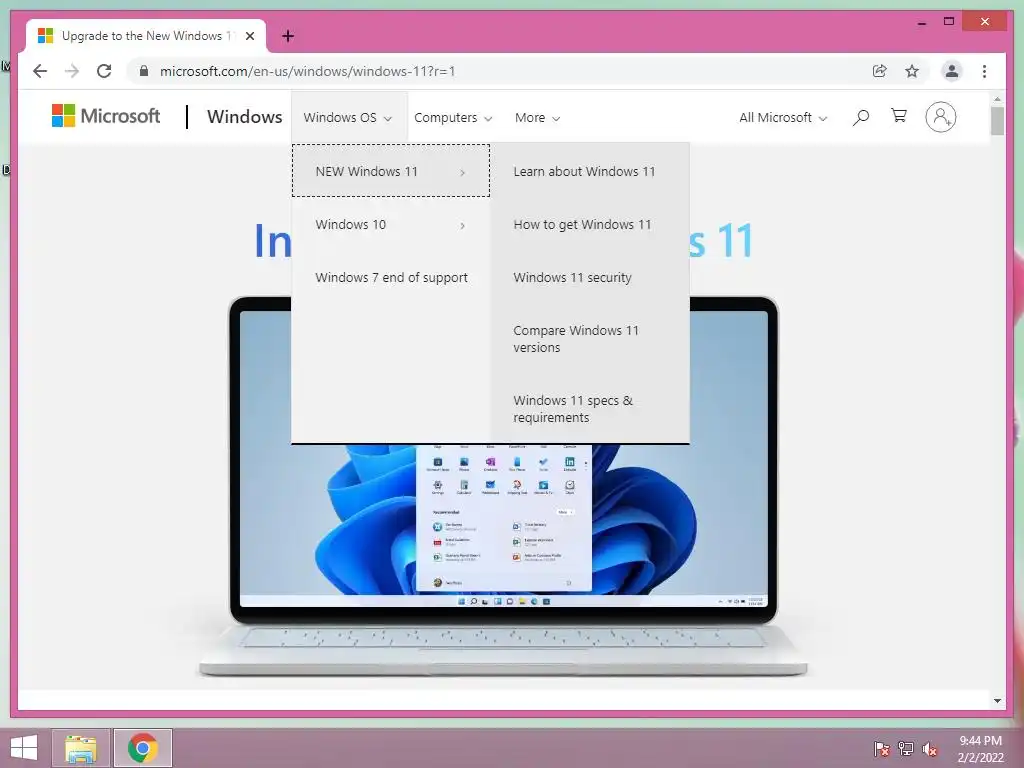Click Action Center flag tray icon
Screen dimensions: 1024x768
881,748
